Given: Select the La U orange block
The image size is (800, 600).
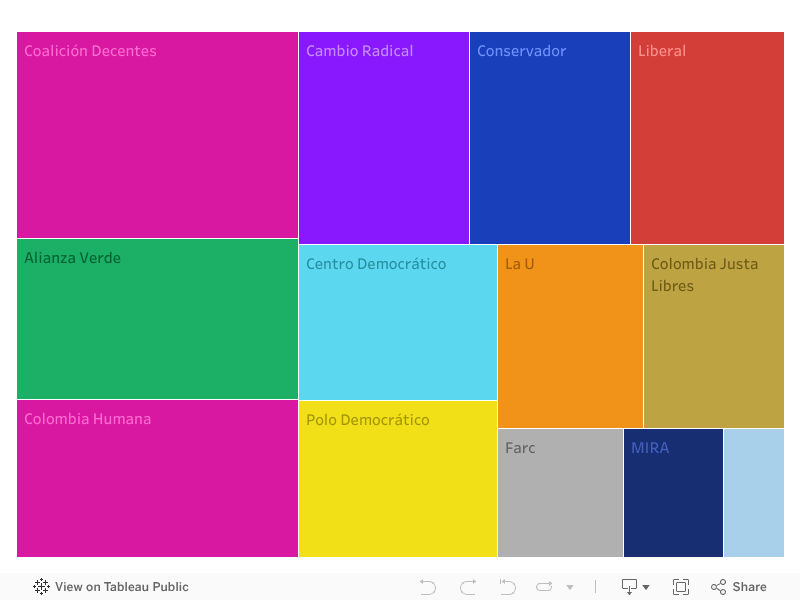Looking at the screenshot, I should [570, 336].
